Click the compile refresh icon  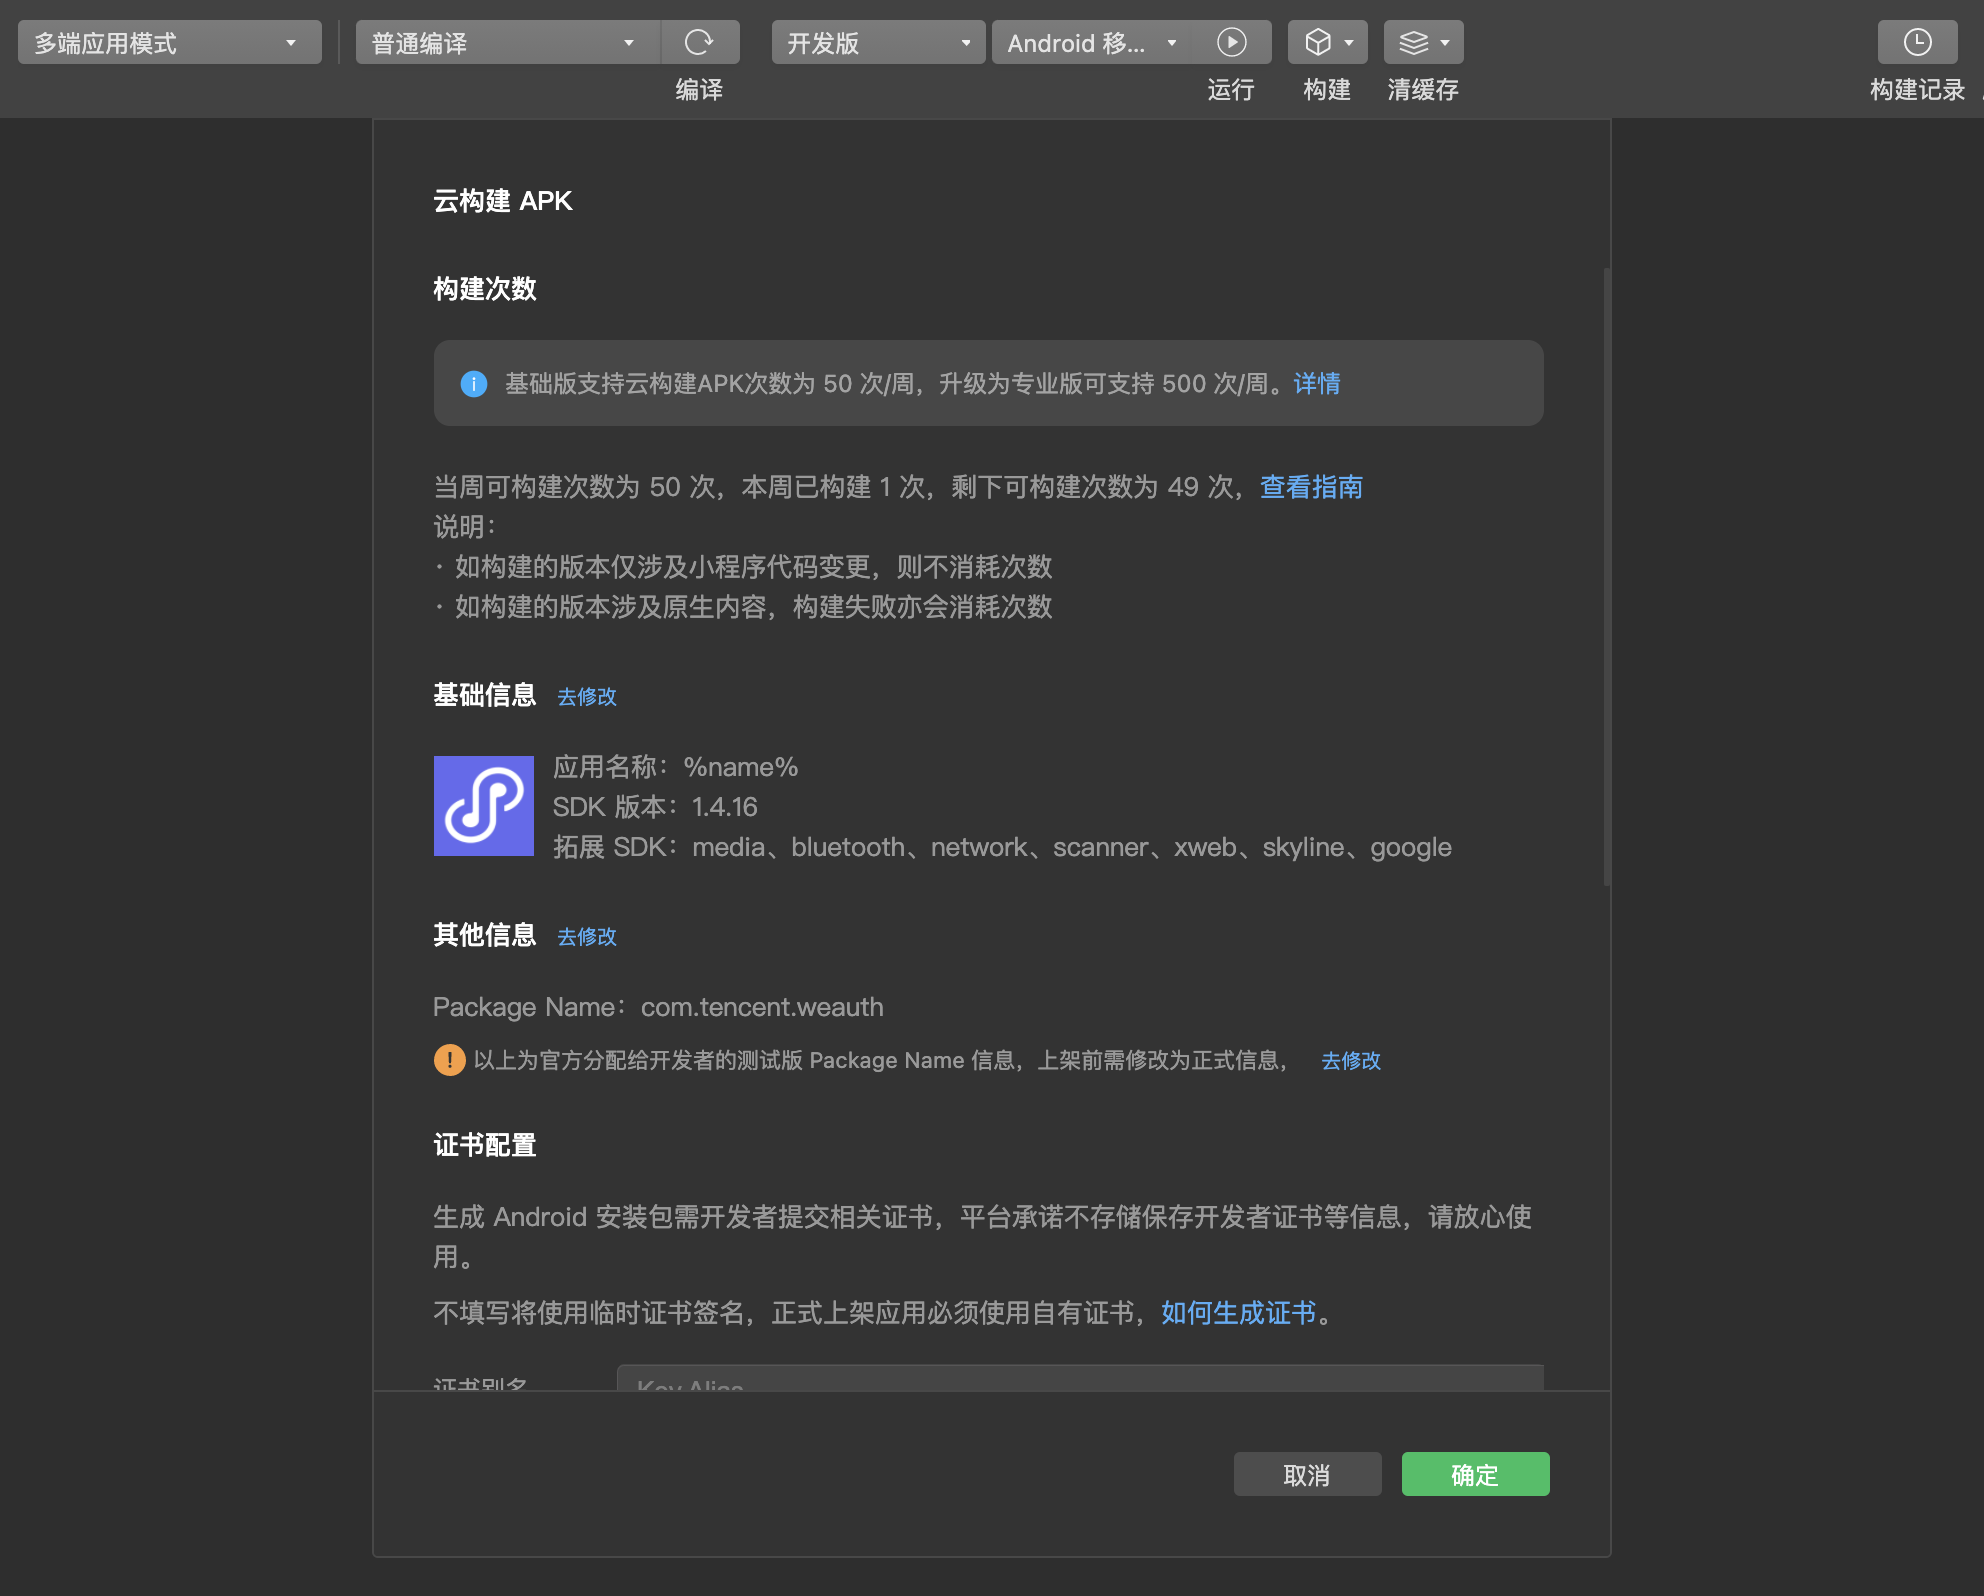[699, 43]
